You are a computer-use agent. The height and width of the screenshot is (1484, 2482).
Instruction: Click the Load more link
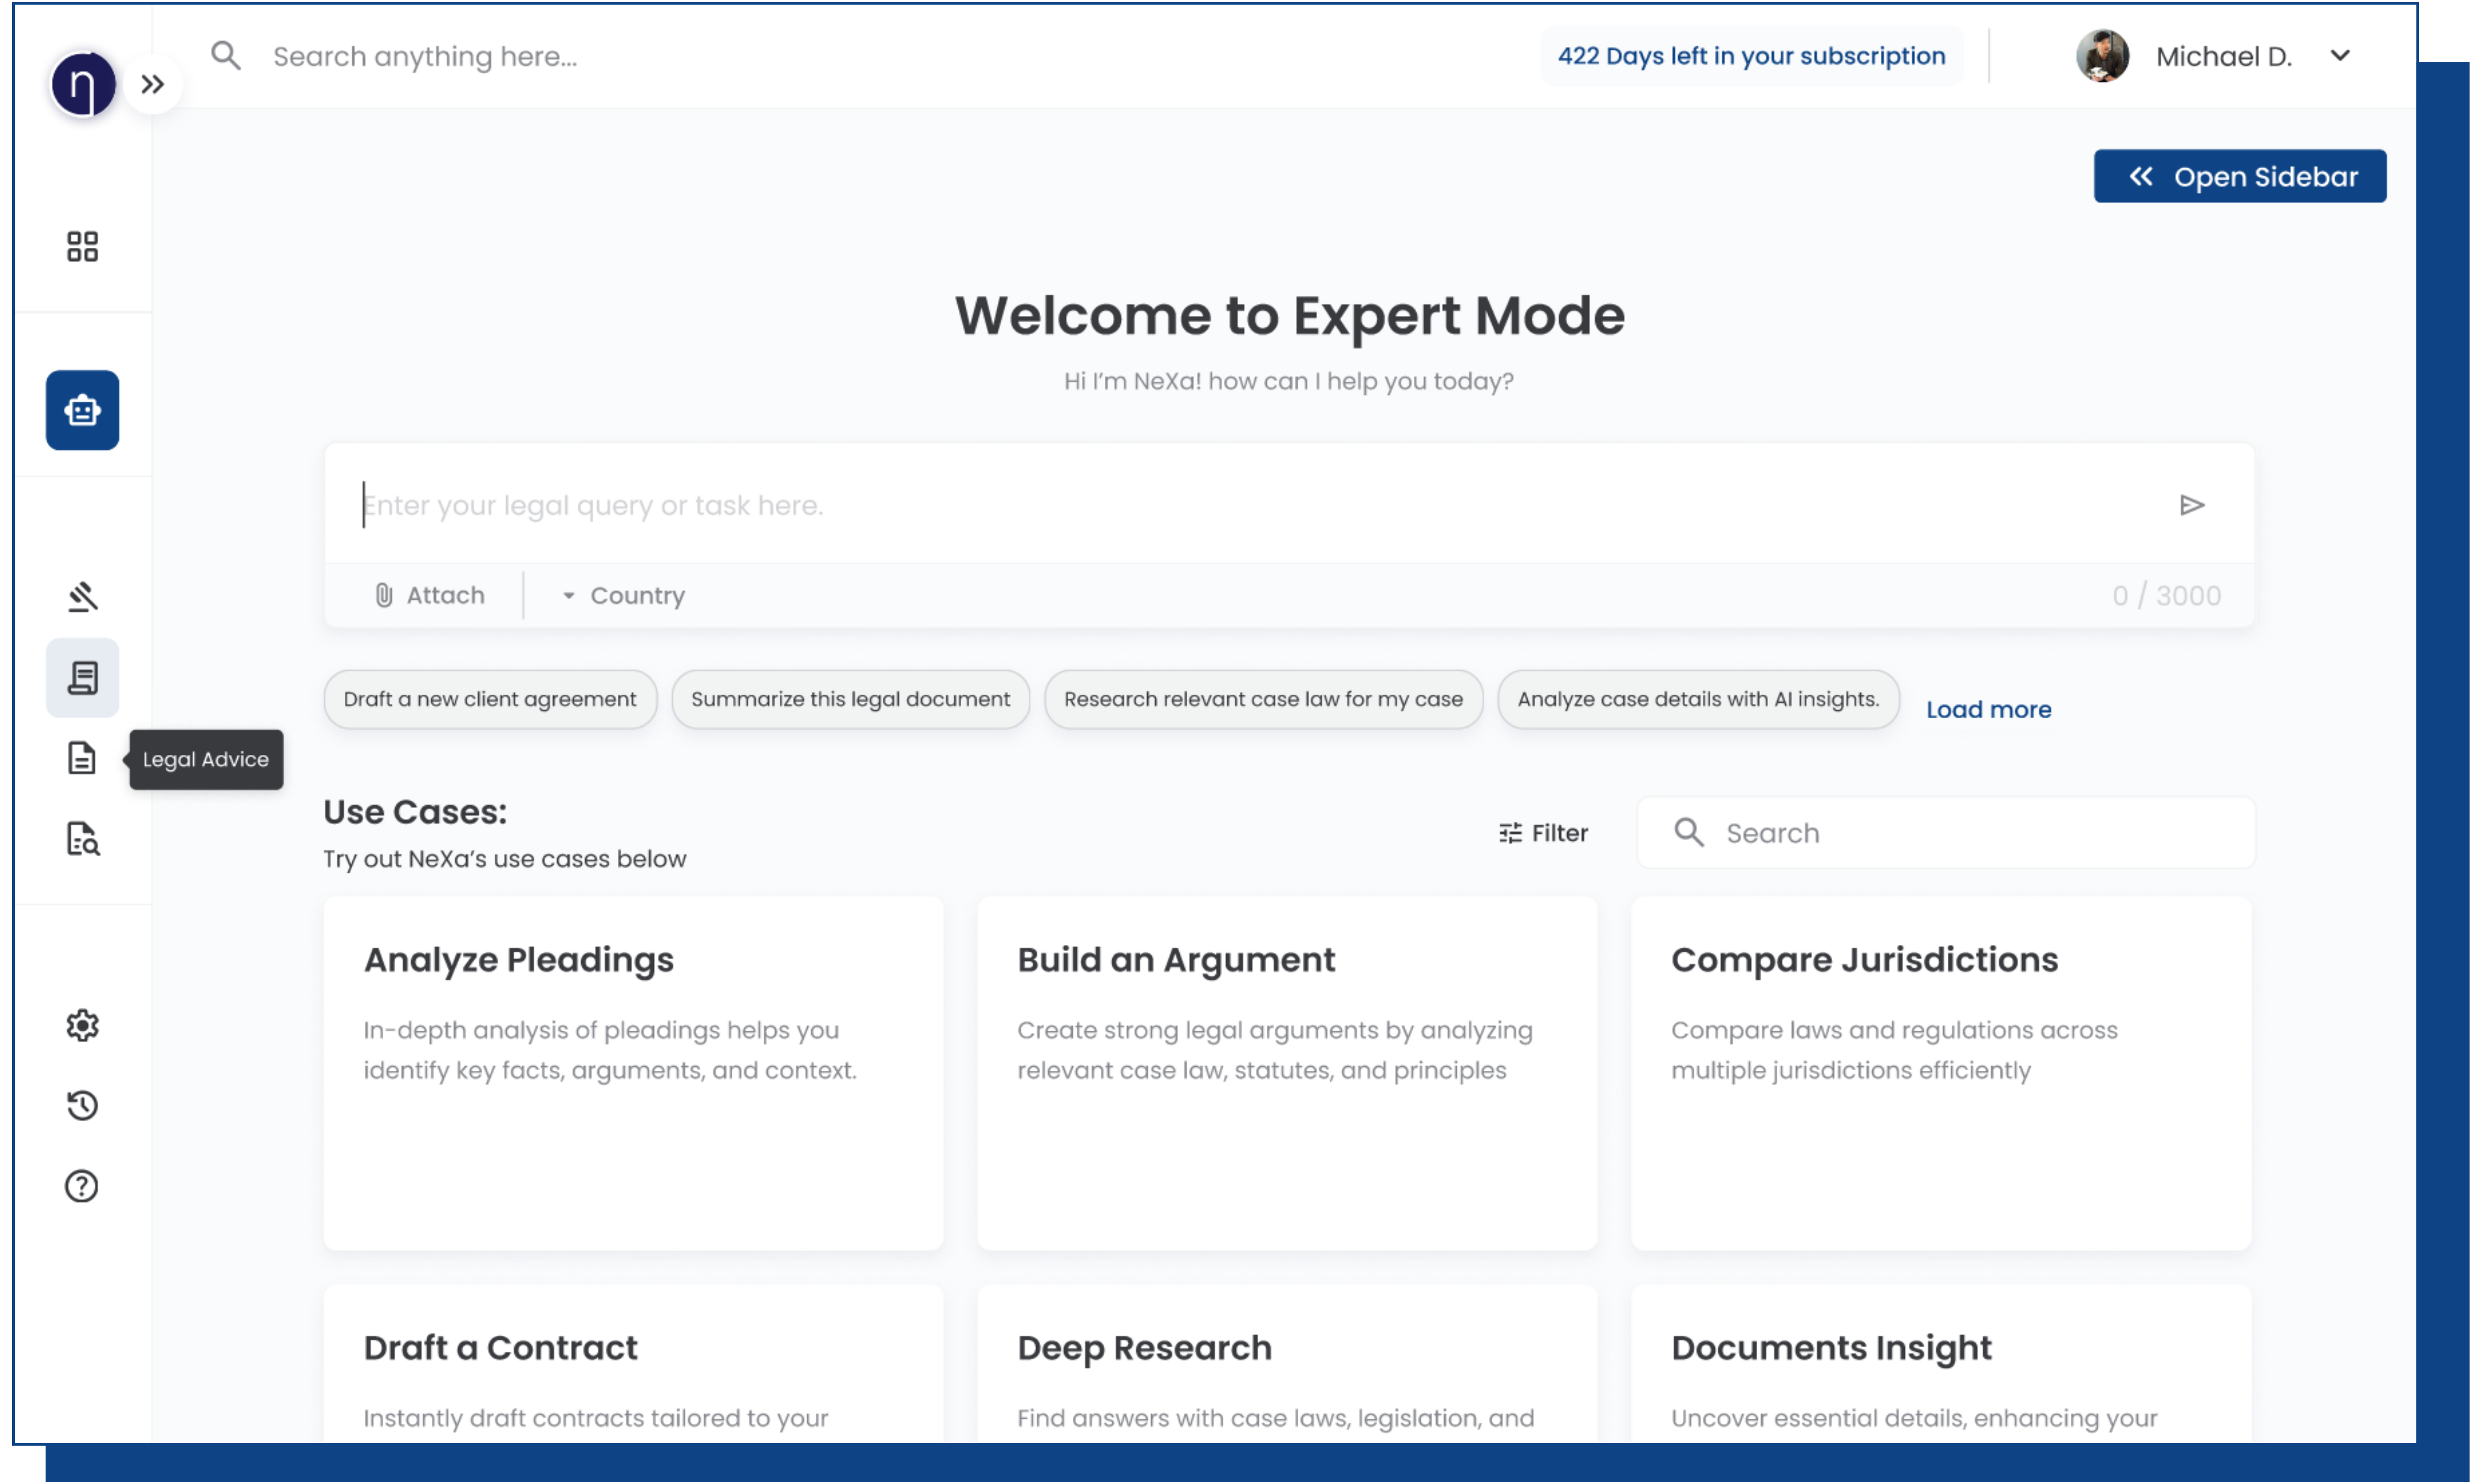1989,710
